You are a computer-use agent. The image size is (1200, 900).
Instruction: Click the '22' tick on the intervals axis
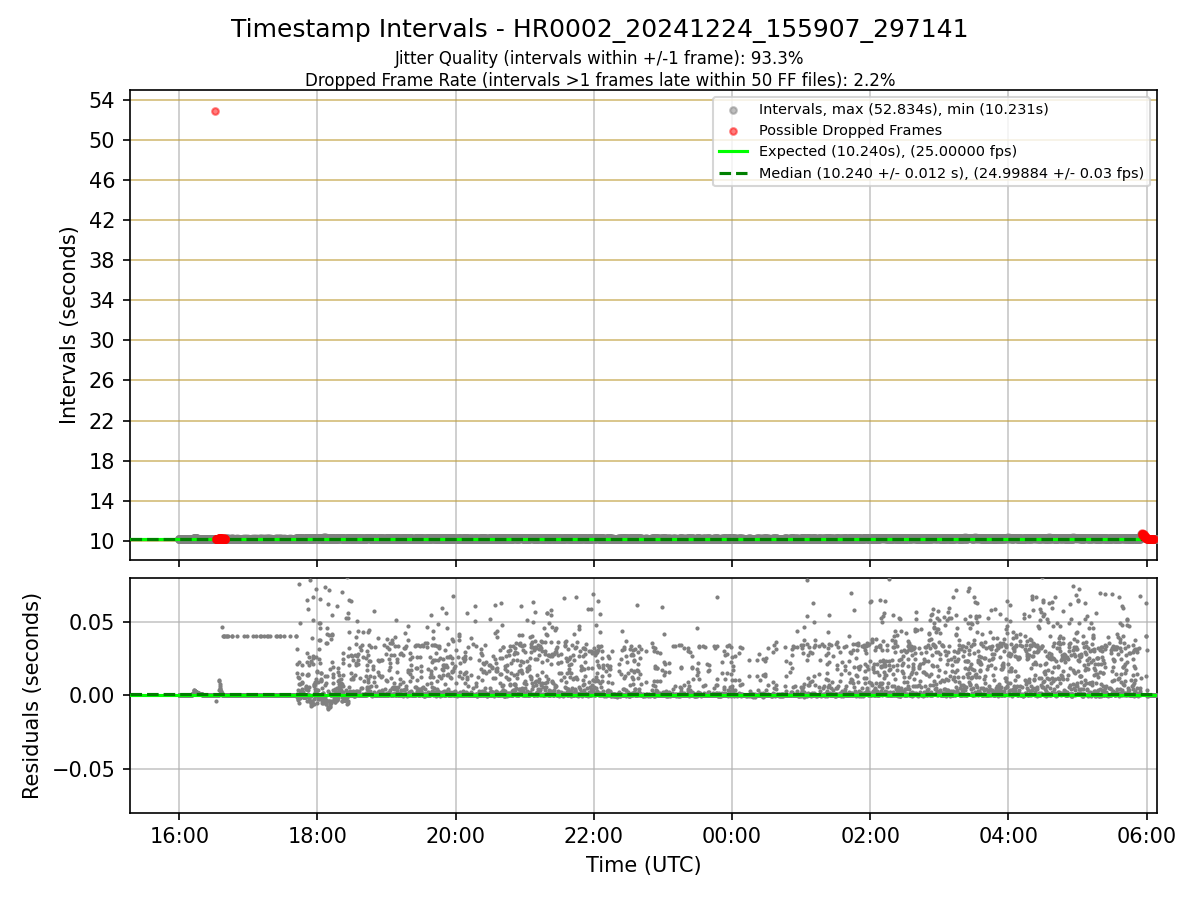tap(104, 421)
